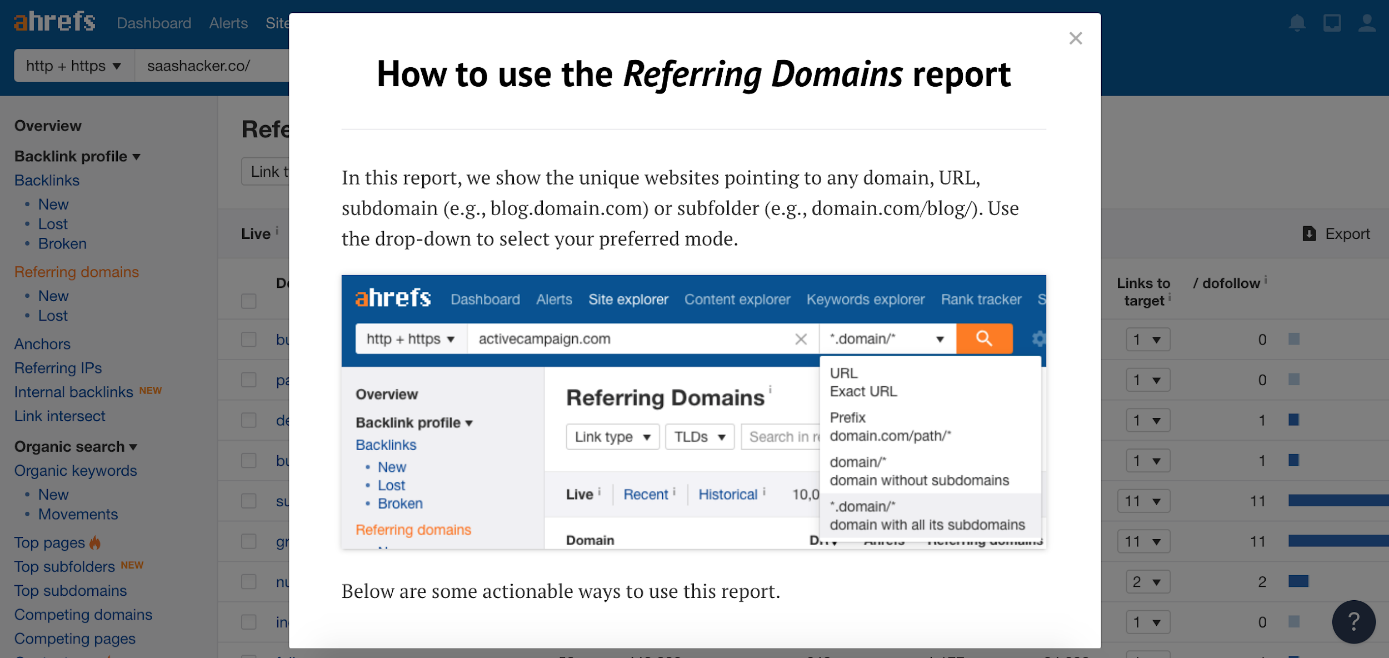
Task: Open the Competing domains link
Action: [x=83, y=615]
